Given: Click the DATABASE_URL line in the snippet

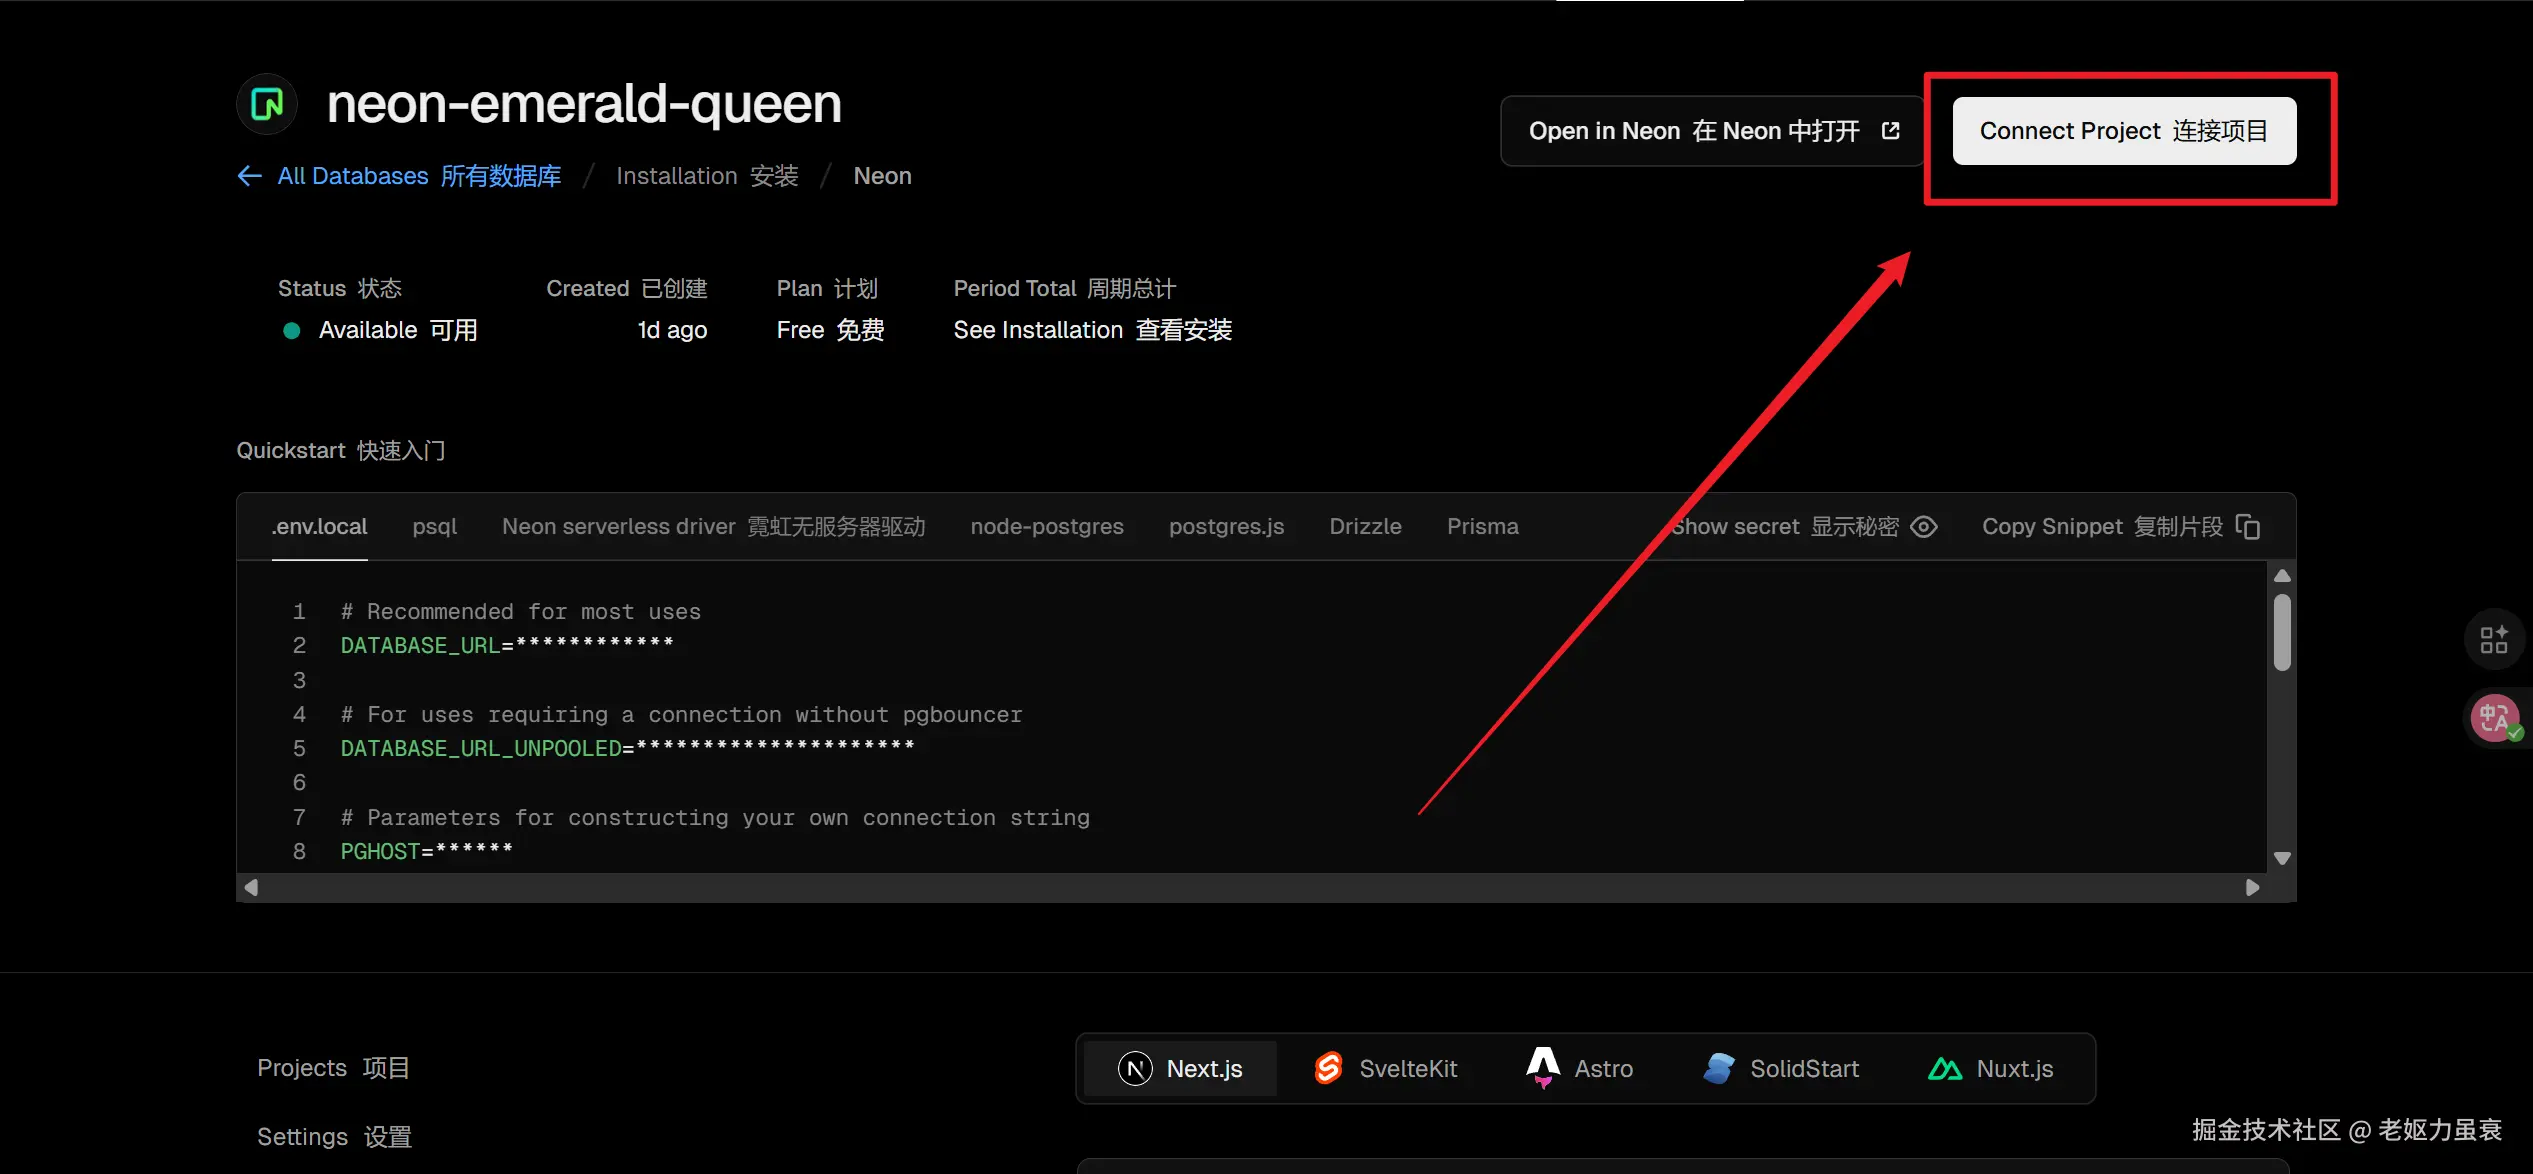Looking at the screenshot, I should (x=507, y=645).
